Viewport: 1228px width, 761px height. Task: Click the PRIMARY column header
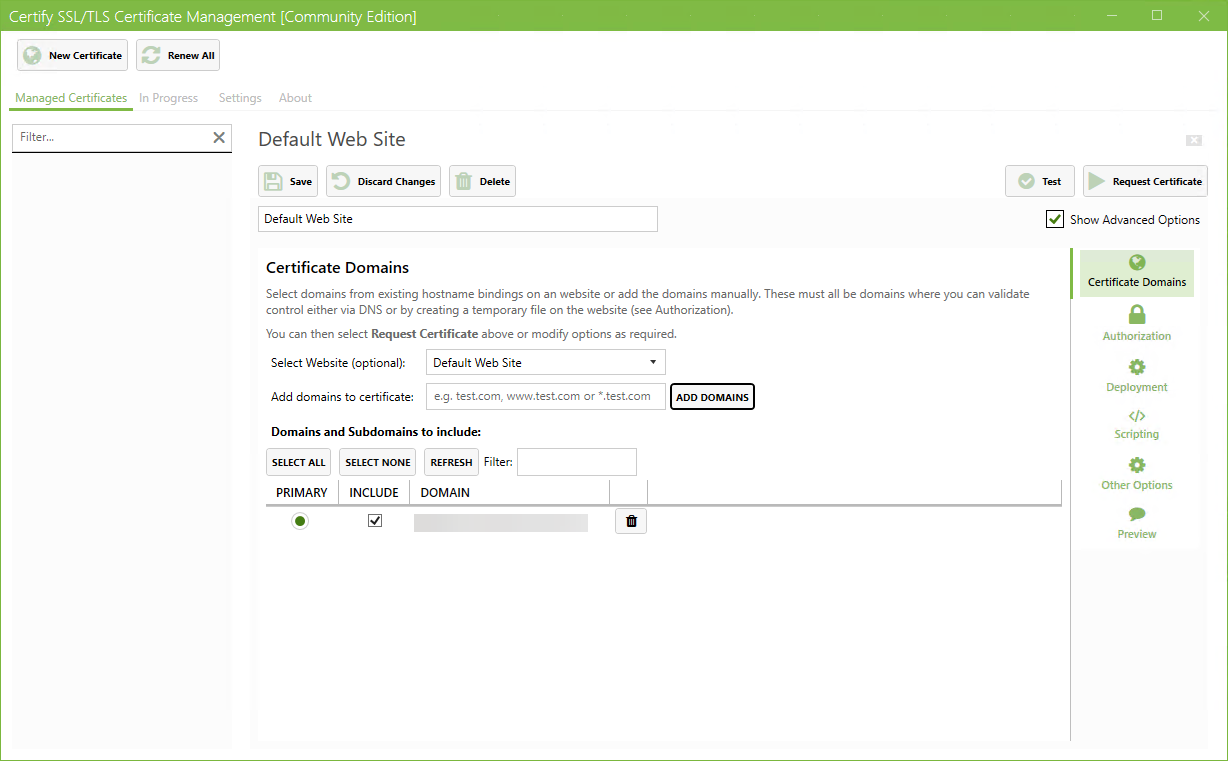302,493
